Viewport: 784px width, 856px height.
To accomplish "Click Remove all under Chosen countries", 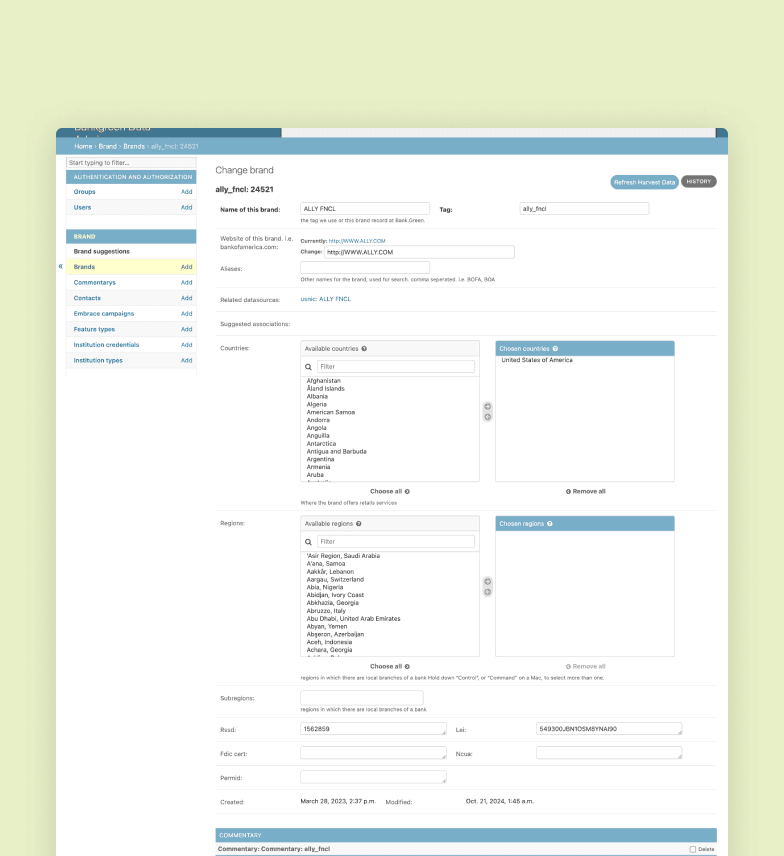I will 585,491.
